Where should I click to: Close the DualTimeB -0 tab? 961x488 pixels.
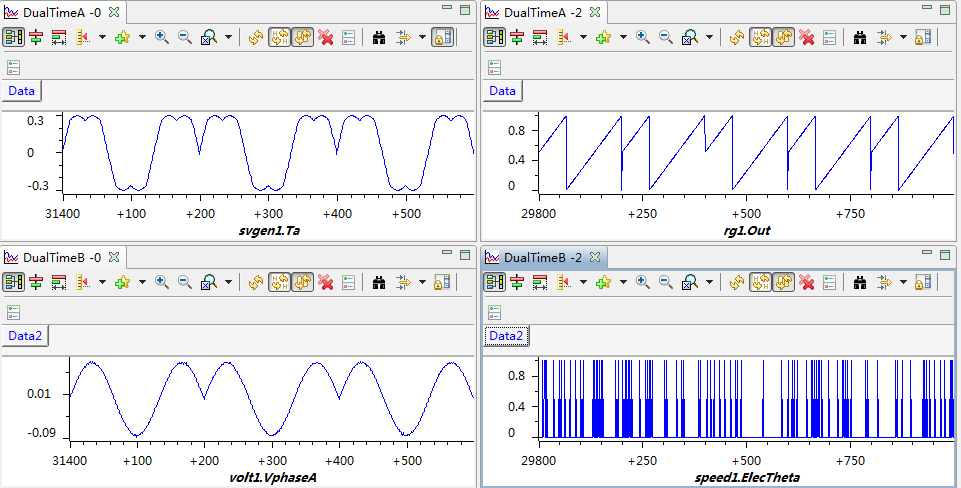coord(113,257)
